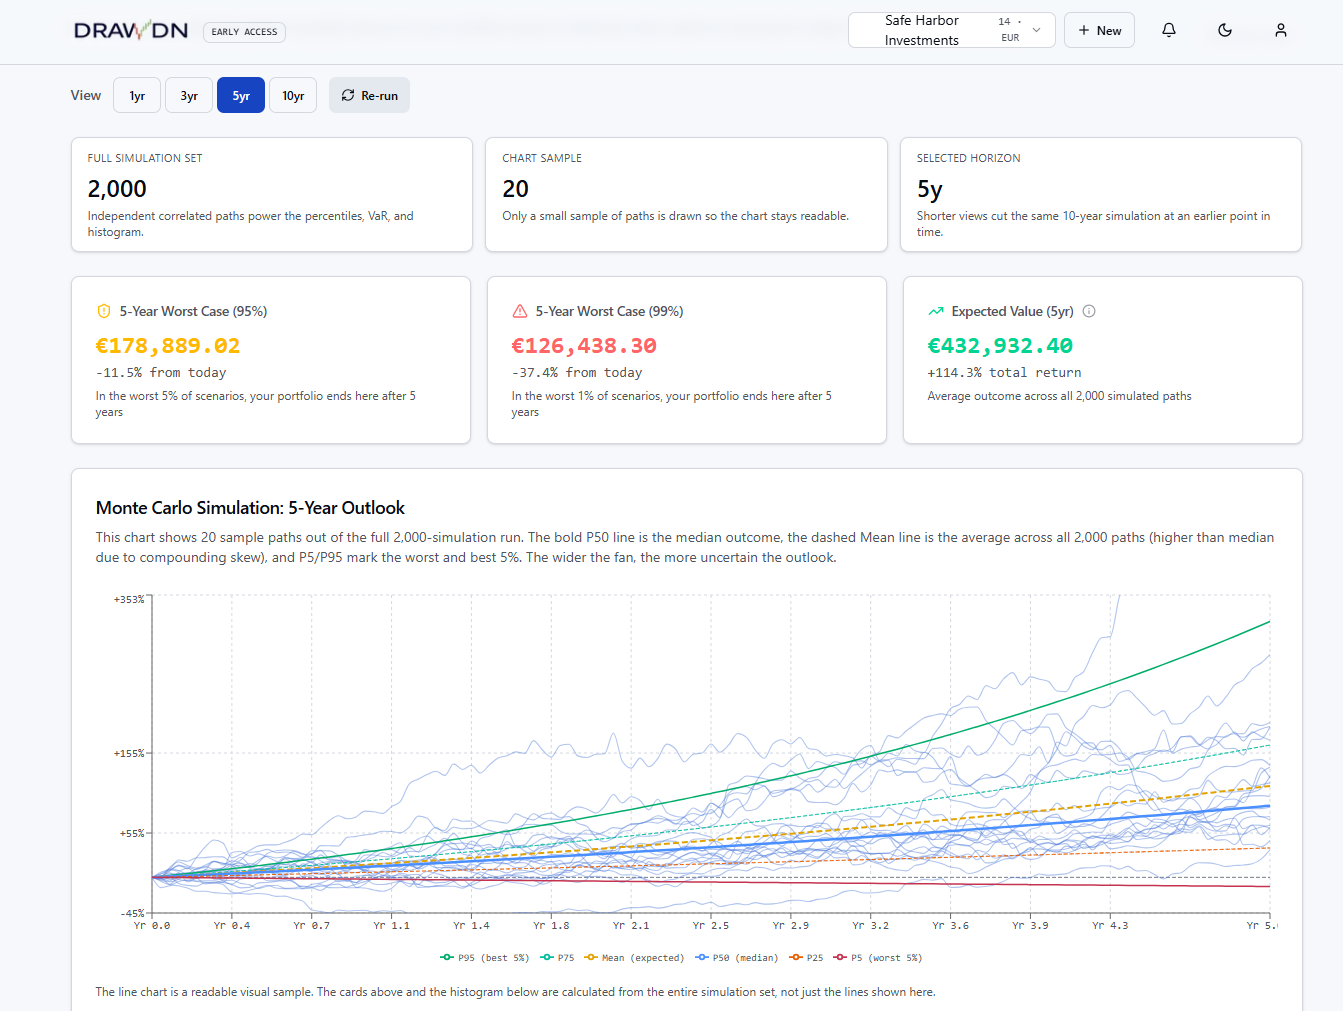
Task: Select the 3yr view button
Action: click(189, 96)
